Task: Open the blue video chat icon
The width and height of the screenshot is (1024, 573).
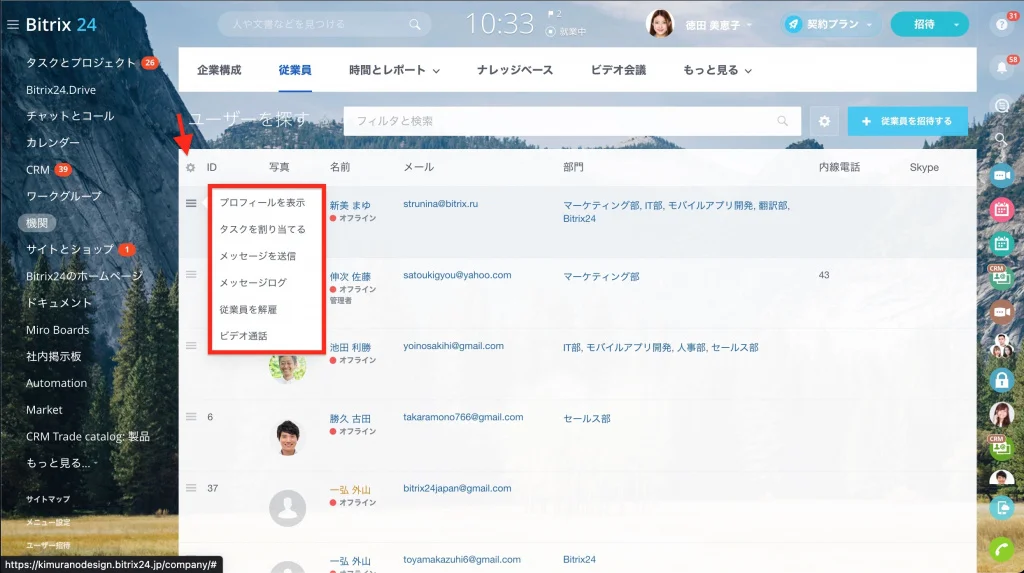Action: (x=1002, y=175)
